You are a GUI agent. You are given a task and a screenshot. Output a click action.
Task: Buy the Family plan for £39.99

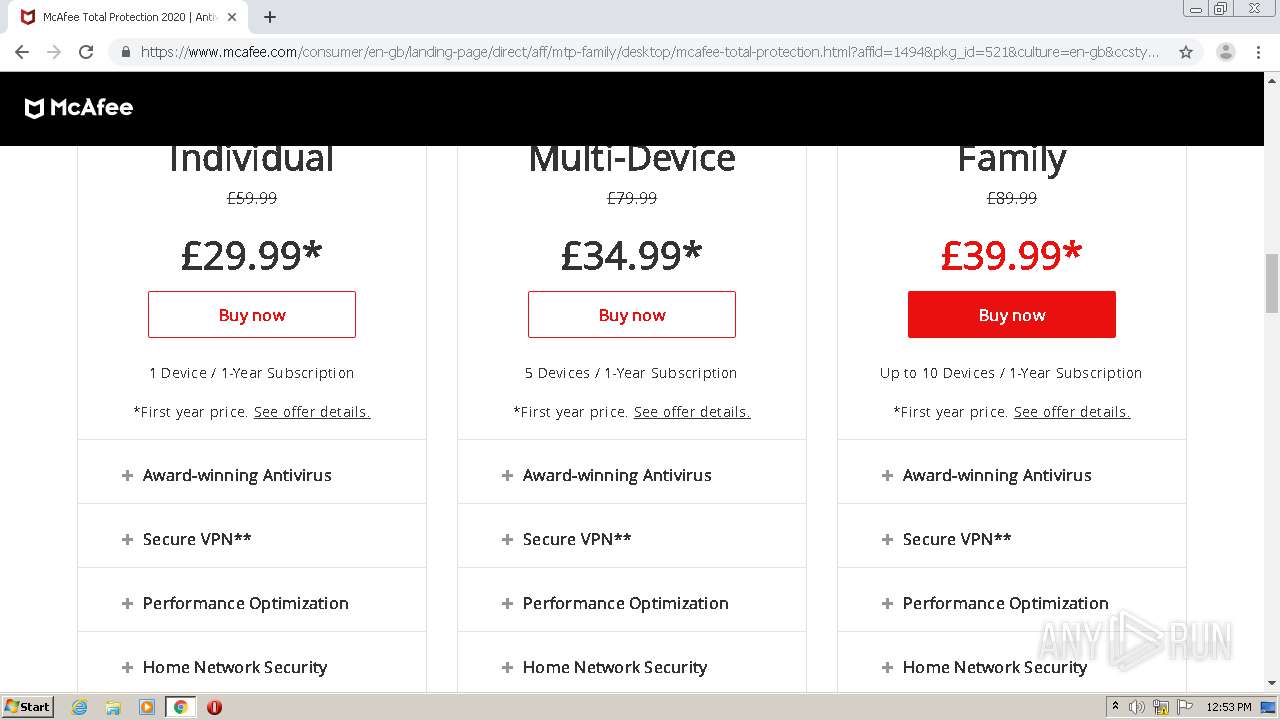[x=1011, y=315]
